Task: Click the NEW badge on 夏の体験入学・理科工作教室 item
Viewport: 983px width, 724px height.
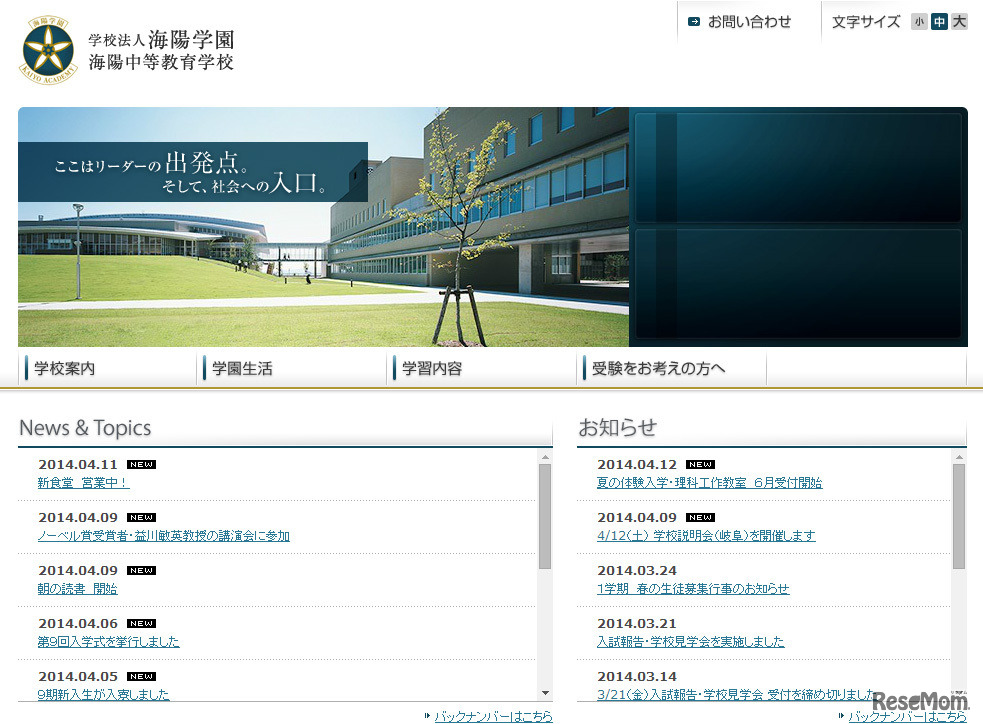Action: point(701,464)
